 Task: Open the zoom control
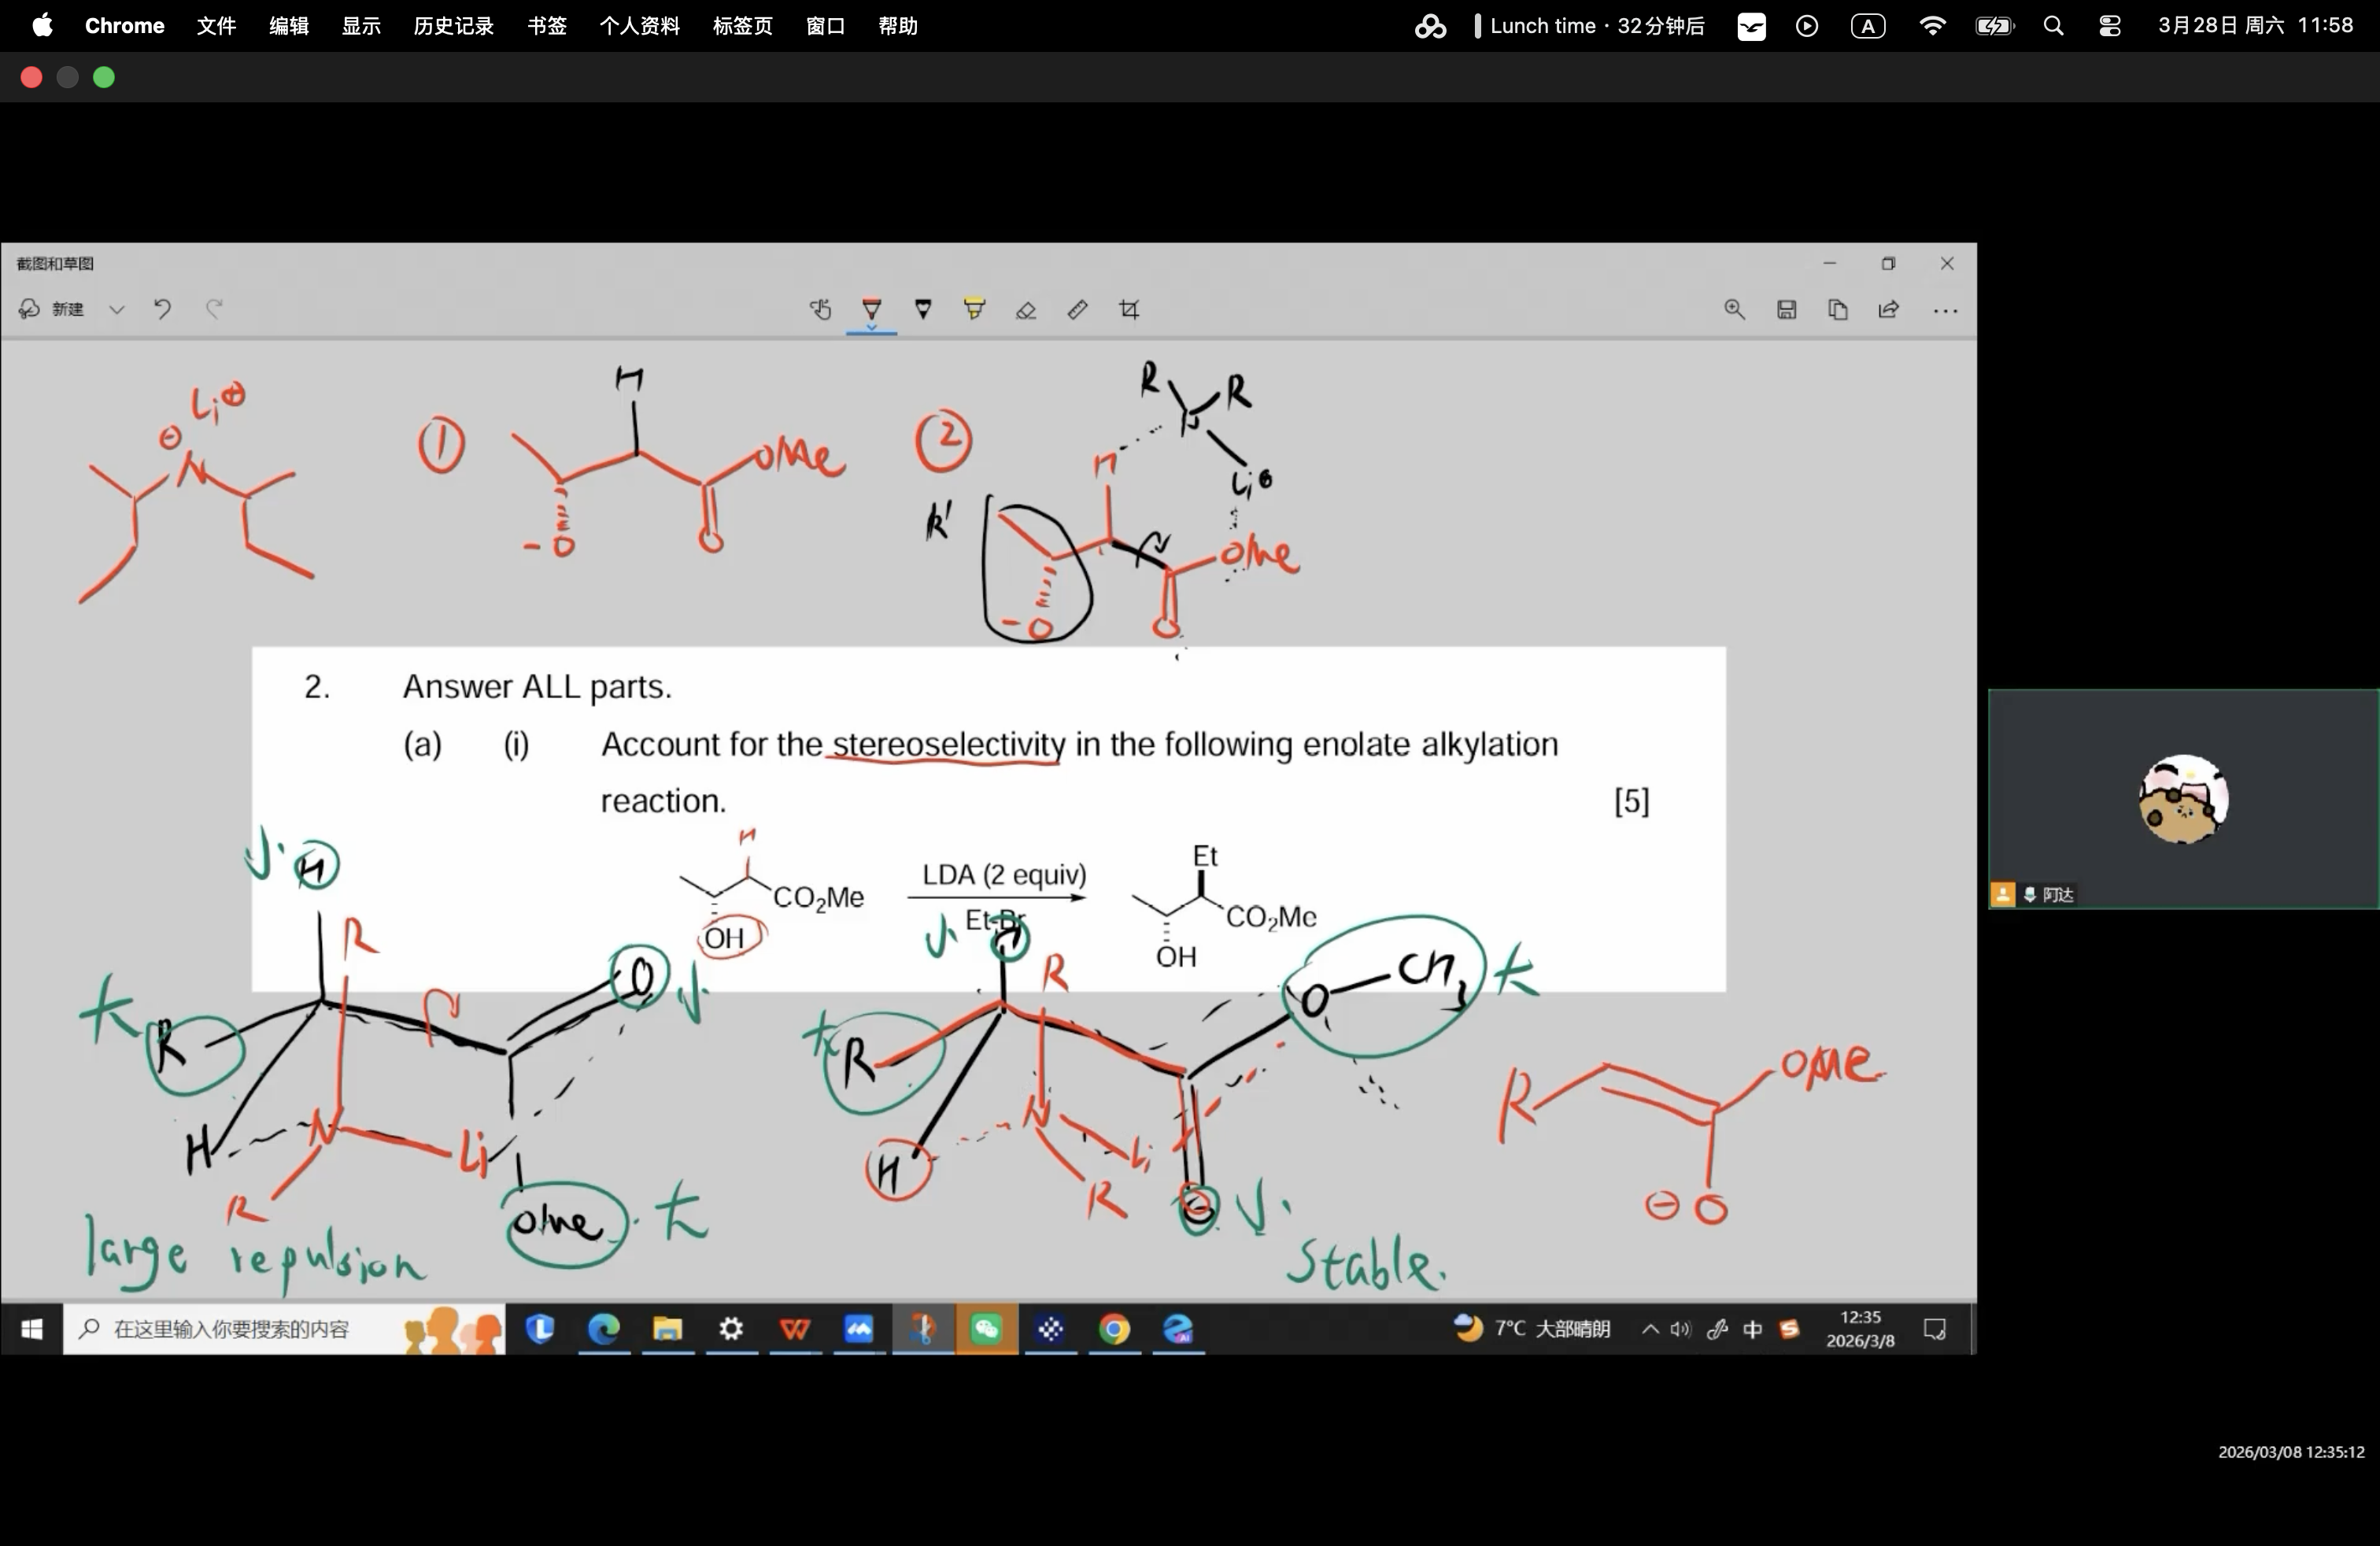[1734, 310]
